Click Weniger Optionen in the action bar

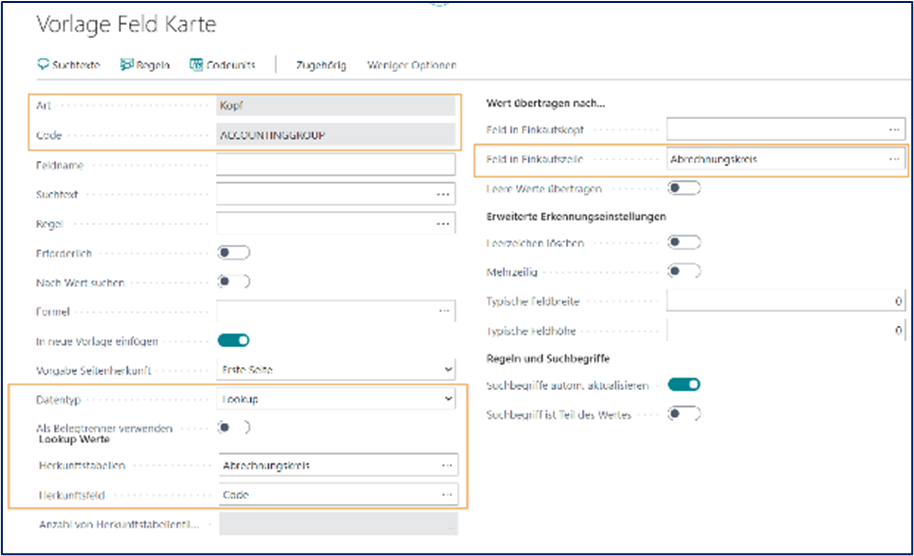click(412, 65)
